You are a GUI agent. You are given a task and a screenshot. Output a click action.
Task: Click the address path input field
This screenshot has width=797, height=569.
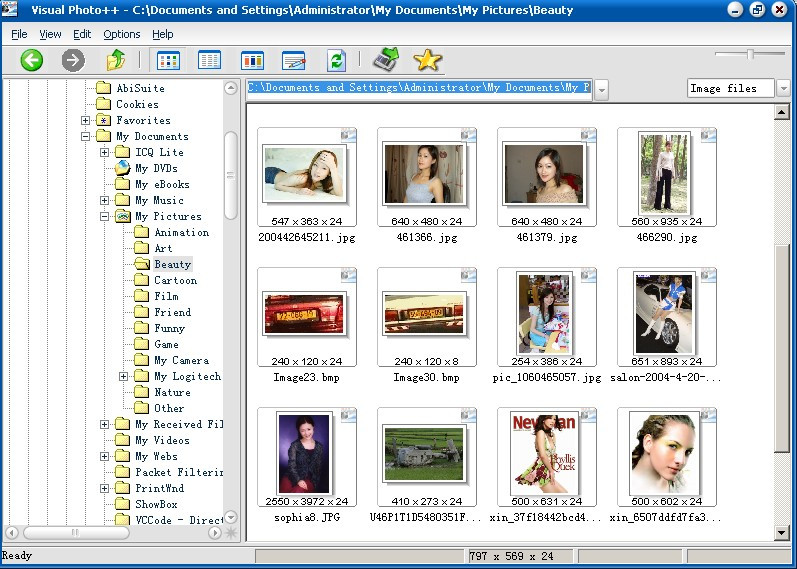tap(419, 88)
